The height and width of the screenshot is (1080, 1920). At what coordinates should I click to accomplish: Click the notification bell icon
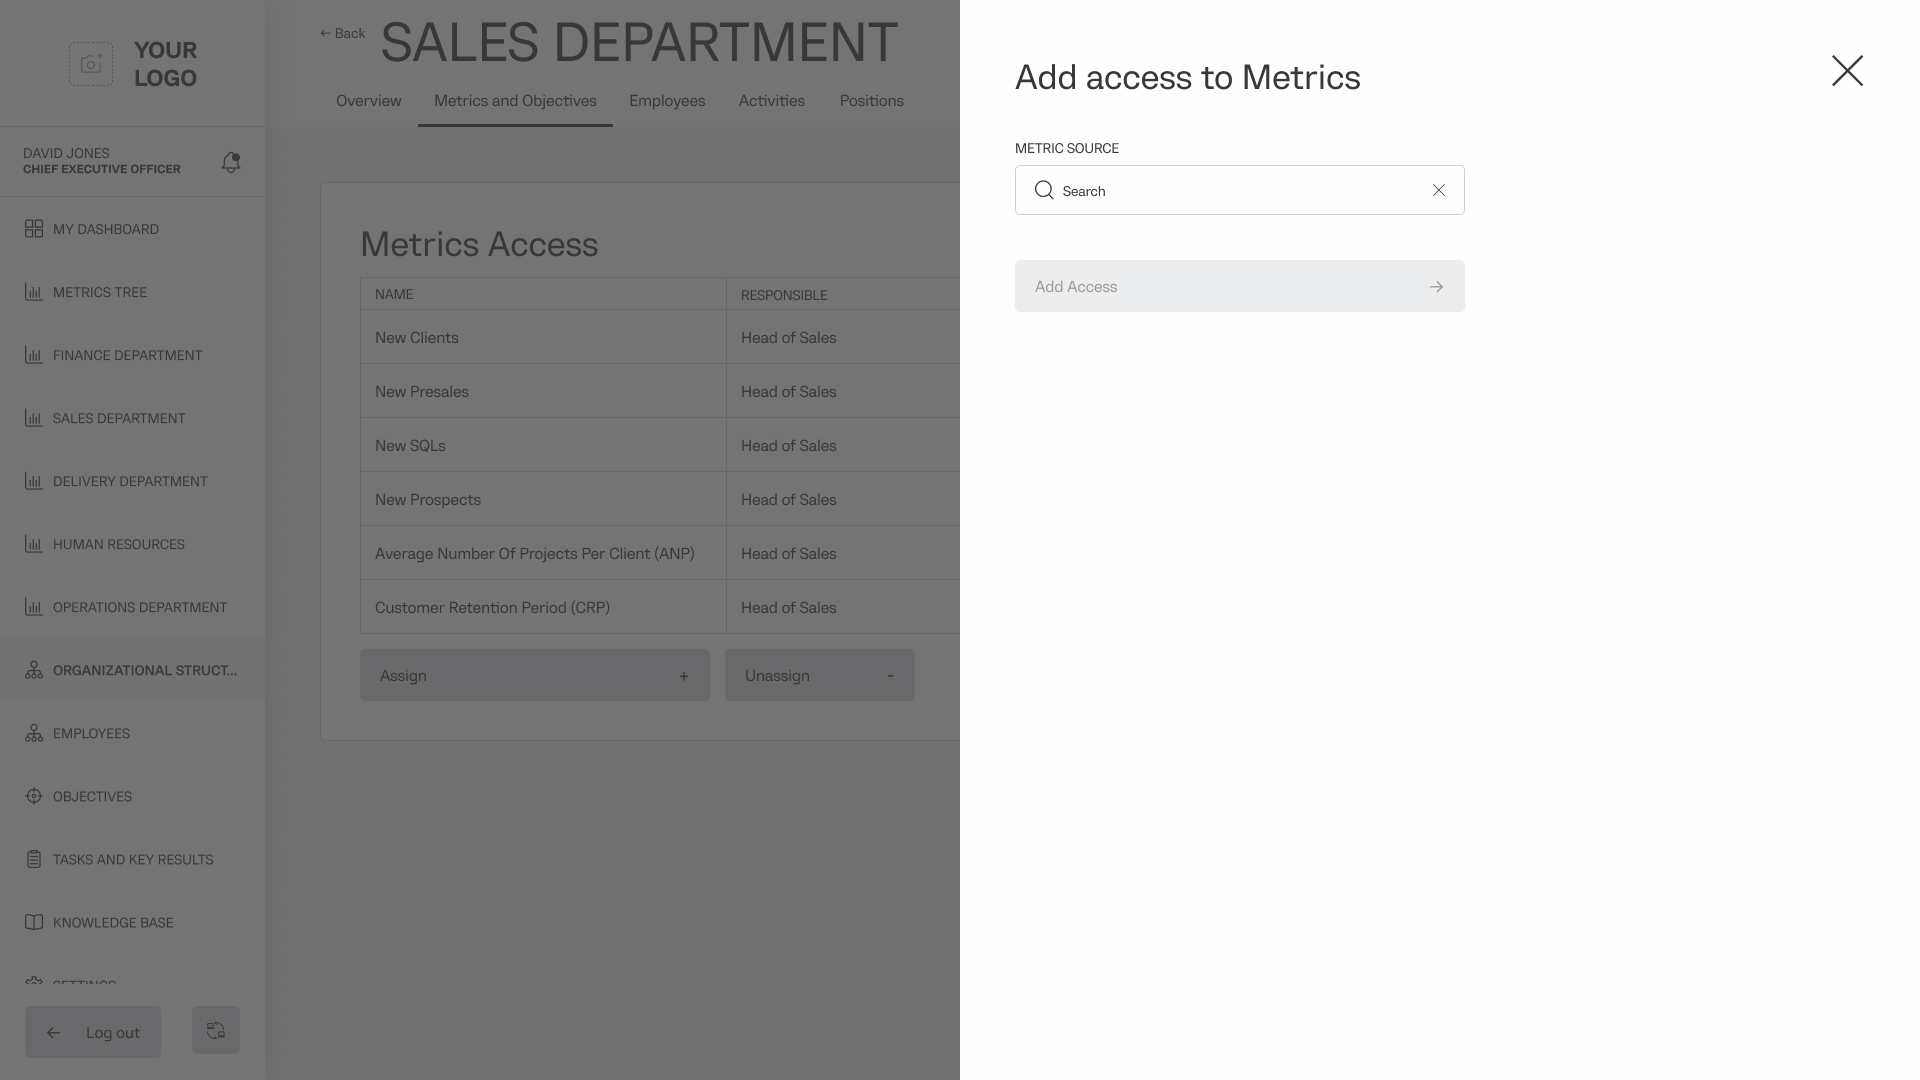click(x=231, y=162)
